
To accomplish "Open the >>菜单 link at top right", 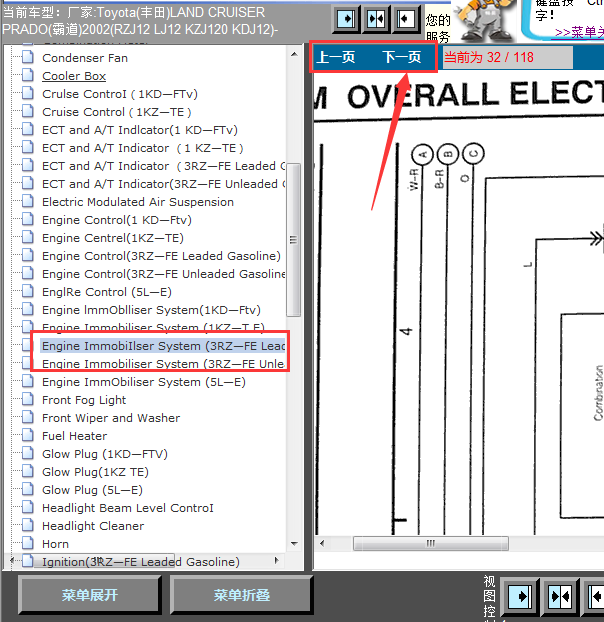I will (579, 33).
